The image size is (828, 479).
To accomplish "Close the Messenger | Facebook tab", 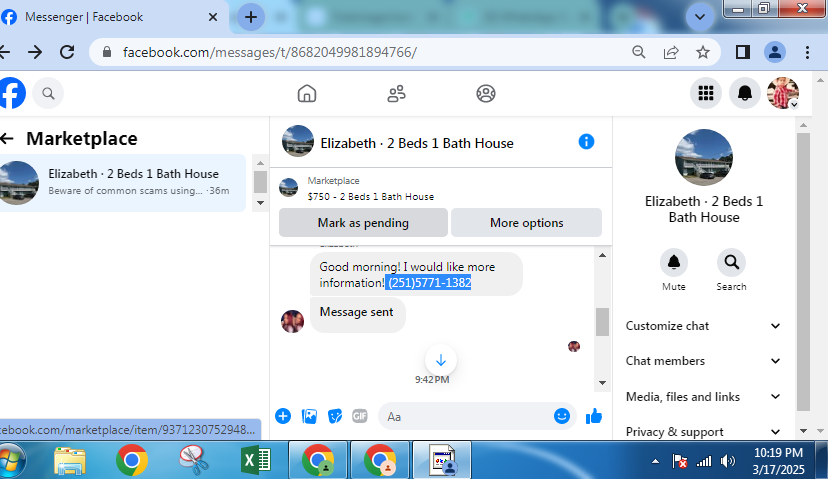I will point(213,17).
